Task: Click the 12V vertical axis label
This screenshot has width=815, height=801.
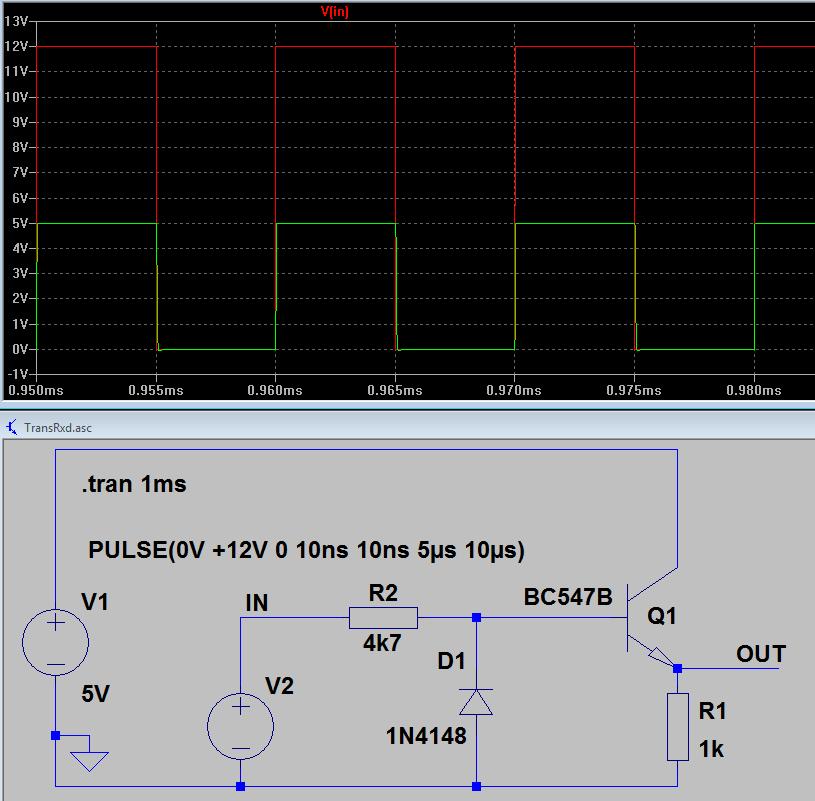Action: pyautogui.click(x=16, y=46)
